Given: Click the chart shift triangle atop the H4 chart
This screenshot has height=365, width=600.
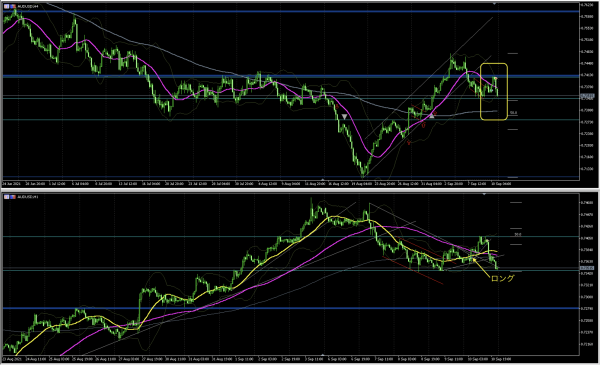Looking at the screenshot, I should (x=494, y=4).
